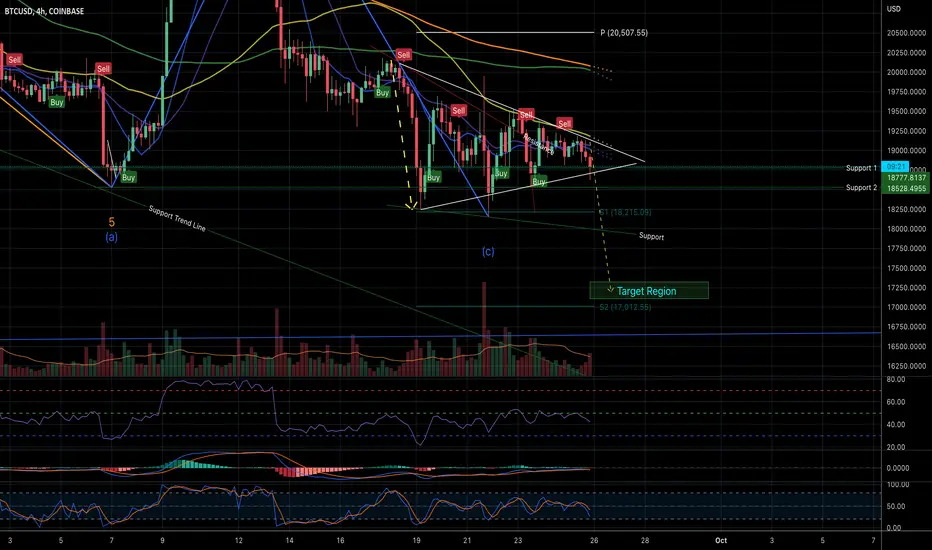This screenshot has height=550, width=932.
Task: Click 18000.0000 on the price axis
Action: pyautogui.click(x=906, y=229)
